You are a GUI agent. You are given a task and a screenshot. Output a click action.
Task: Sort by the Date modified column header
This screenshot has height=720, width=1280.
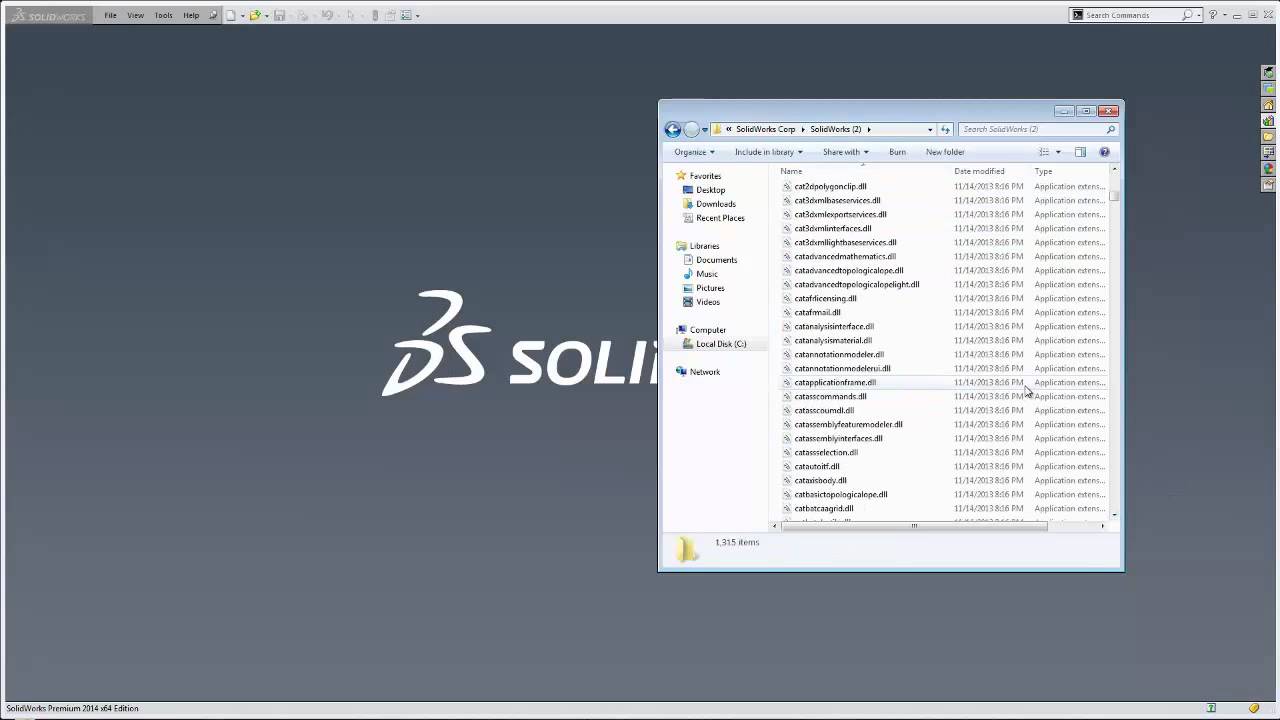point(979,171)
